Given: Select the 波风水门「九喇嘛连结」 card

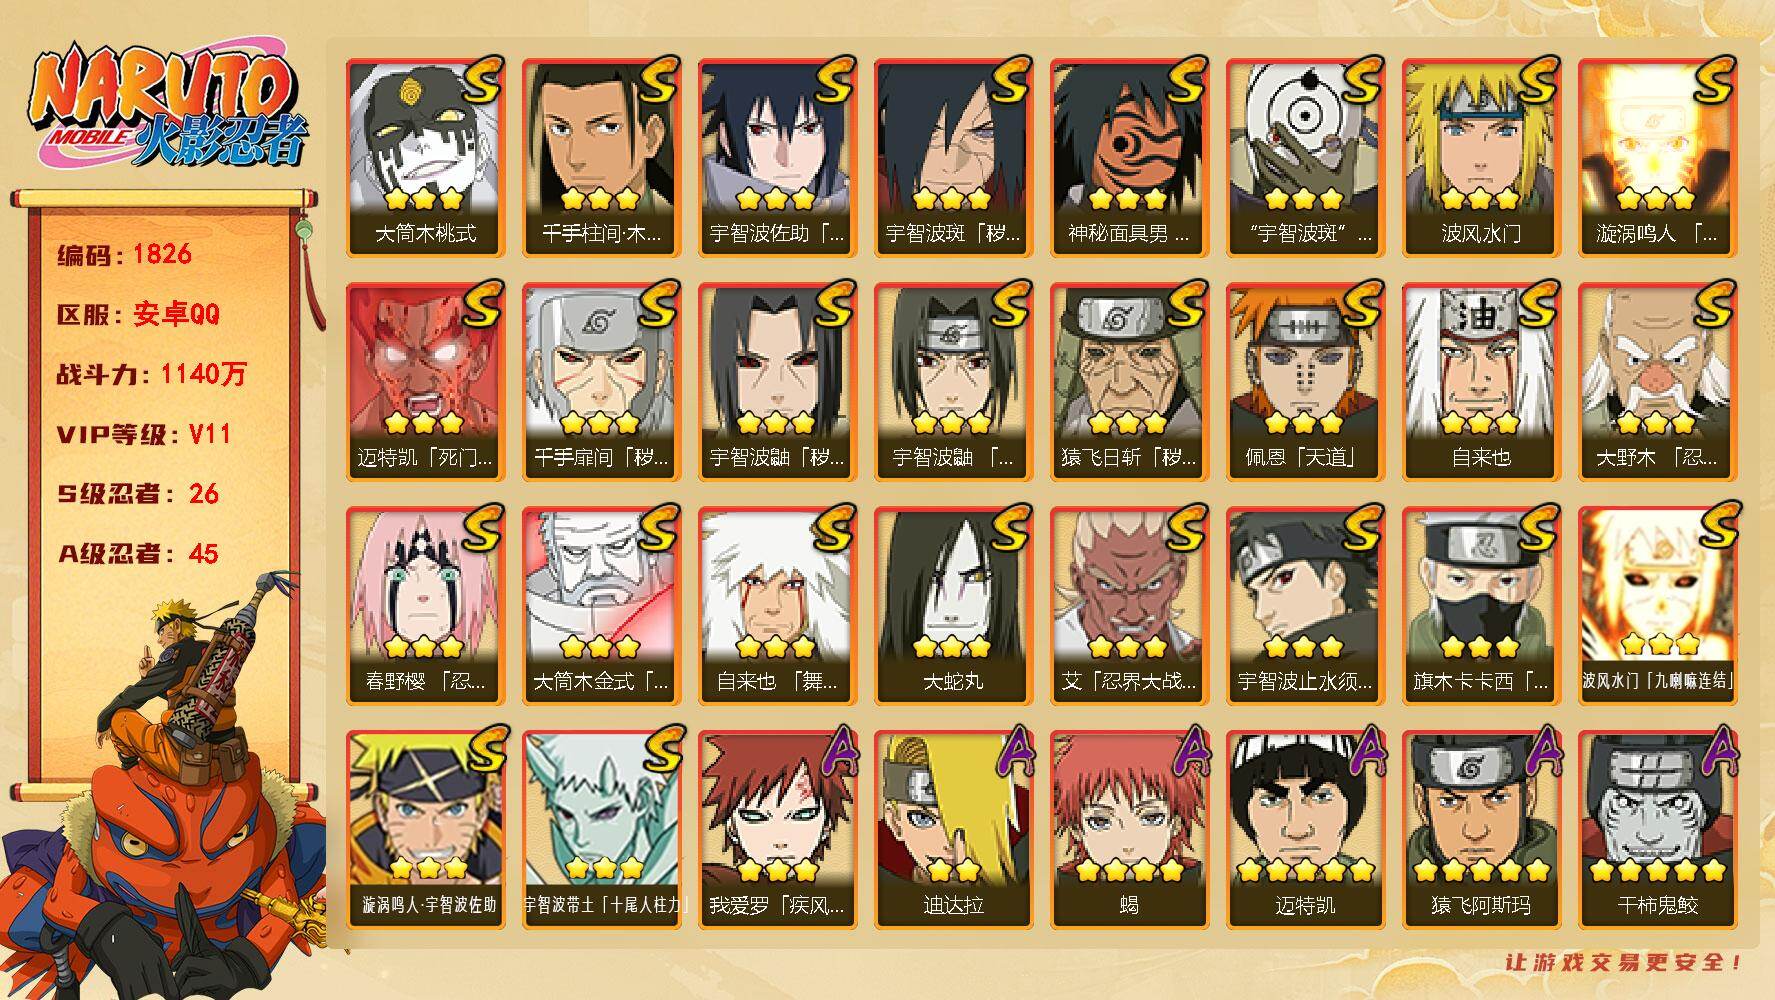Looking at the screenshot, I should pos(1658,606).
